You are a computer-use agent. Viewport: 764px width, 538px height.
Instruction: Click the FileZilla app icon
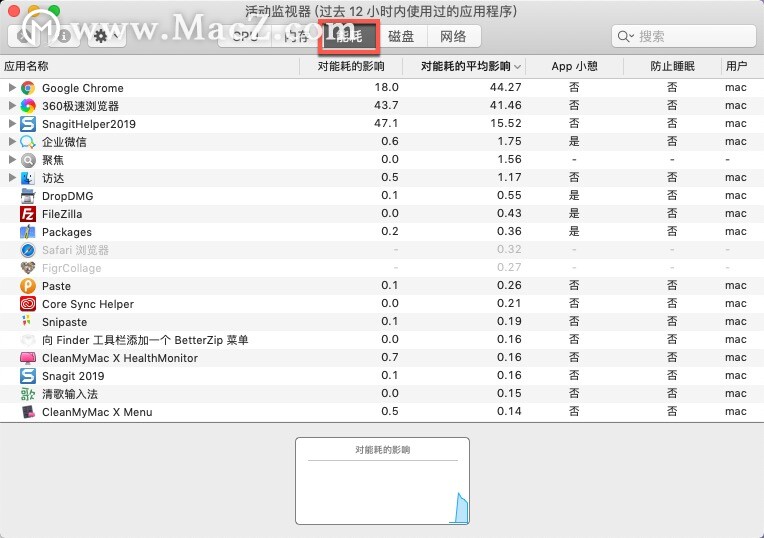[x=28, y=214]
